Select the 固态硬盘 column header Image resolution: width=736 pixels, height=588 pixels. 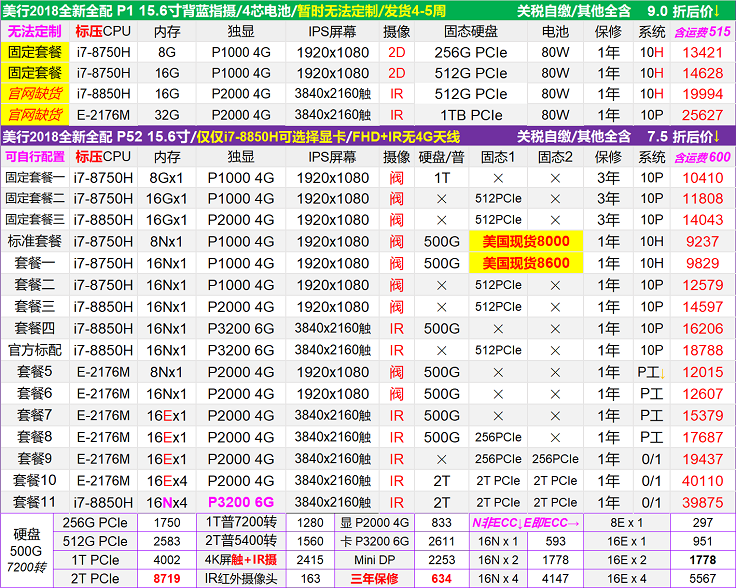[x=471, y=31]
